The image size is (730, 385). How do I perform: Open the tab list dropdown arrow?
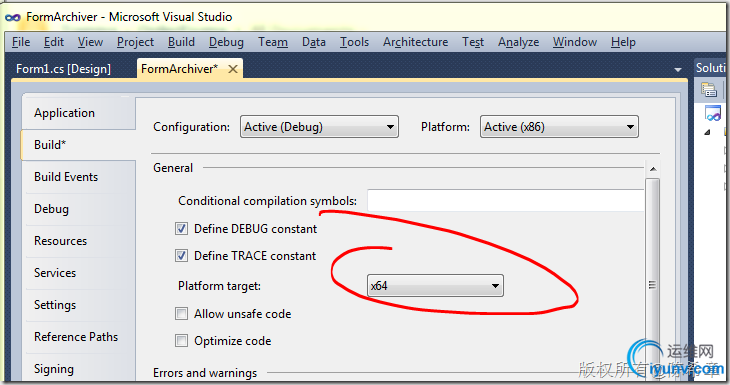click(677, 70)
